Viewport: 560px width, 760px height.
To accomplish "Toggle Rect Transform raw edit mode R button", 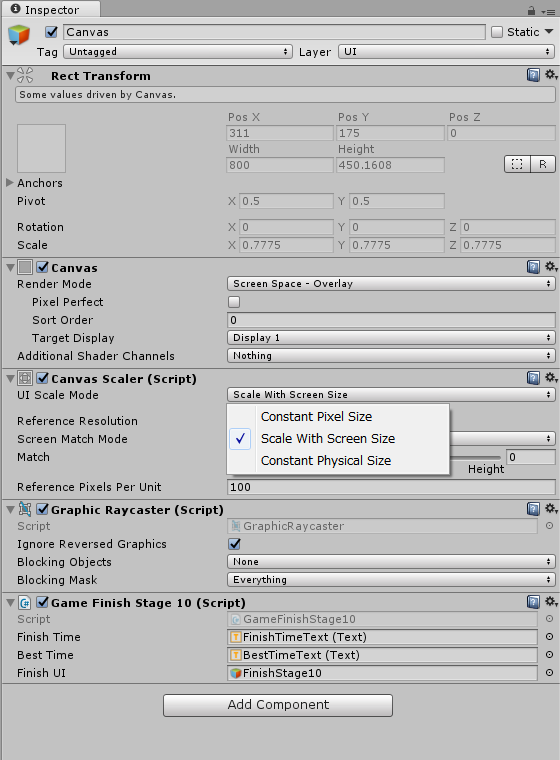I will tap(543, 164).
